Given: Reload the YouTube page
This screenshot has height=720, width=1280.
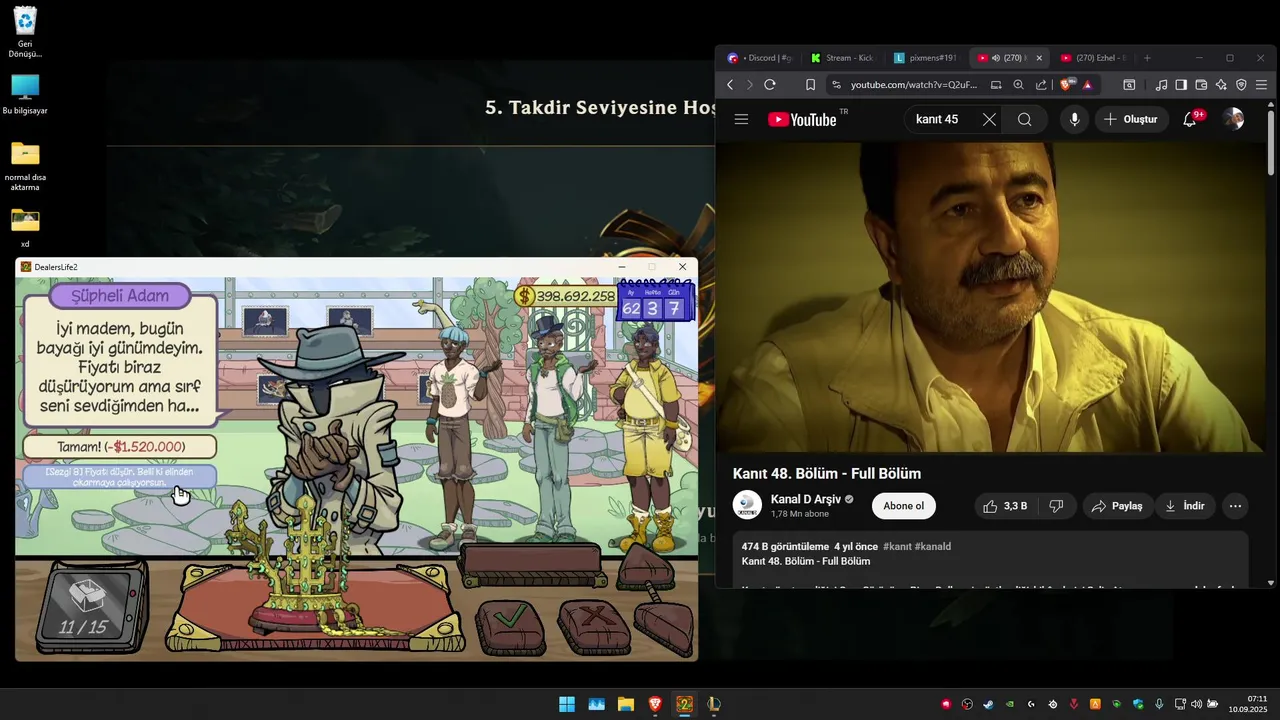Looking at the screenshot, I should (x=770, y=85).
